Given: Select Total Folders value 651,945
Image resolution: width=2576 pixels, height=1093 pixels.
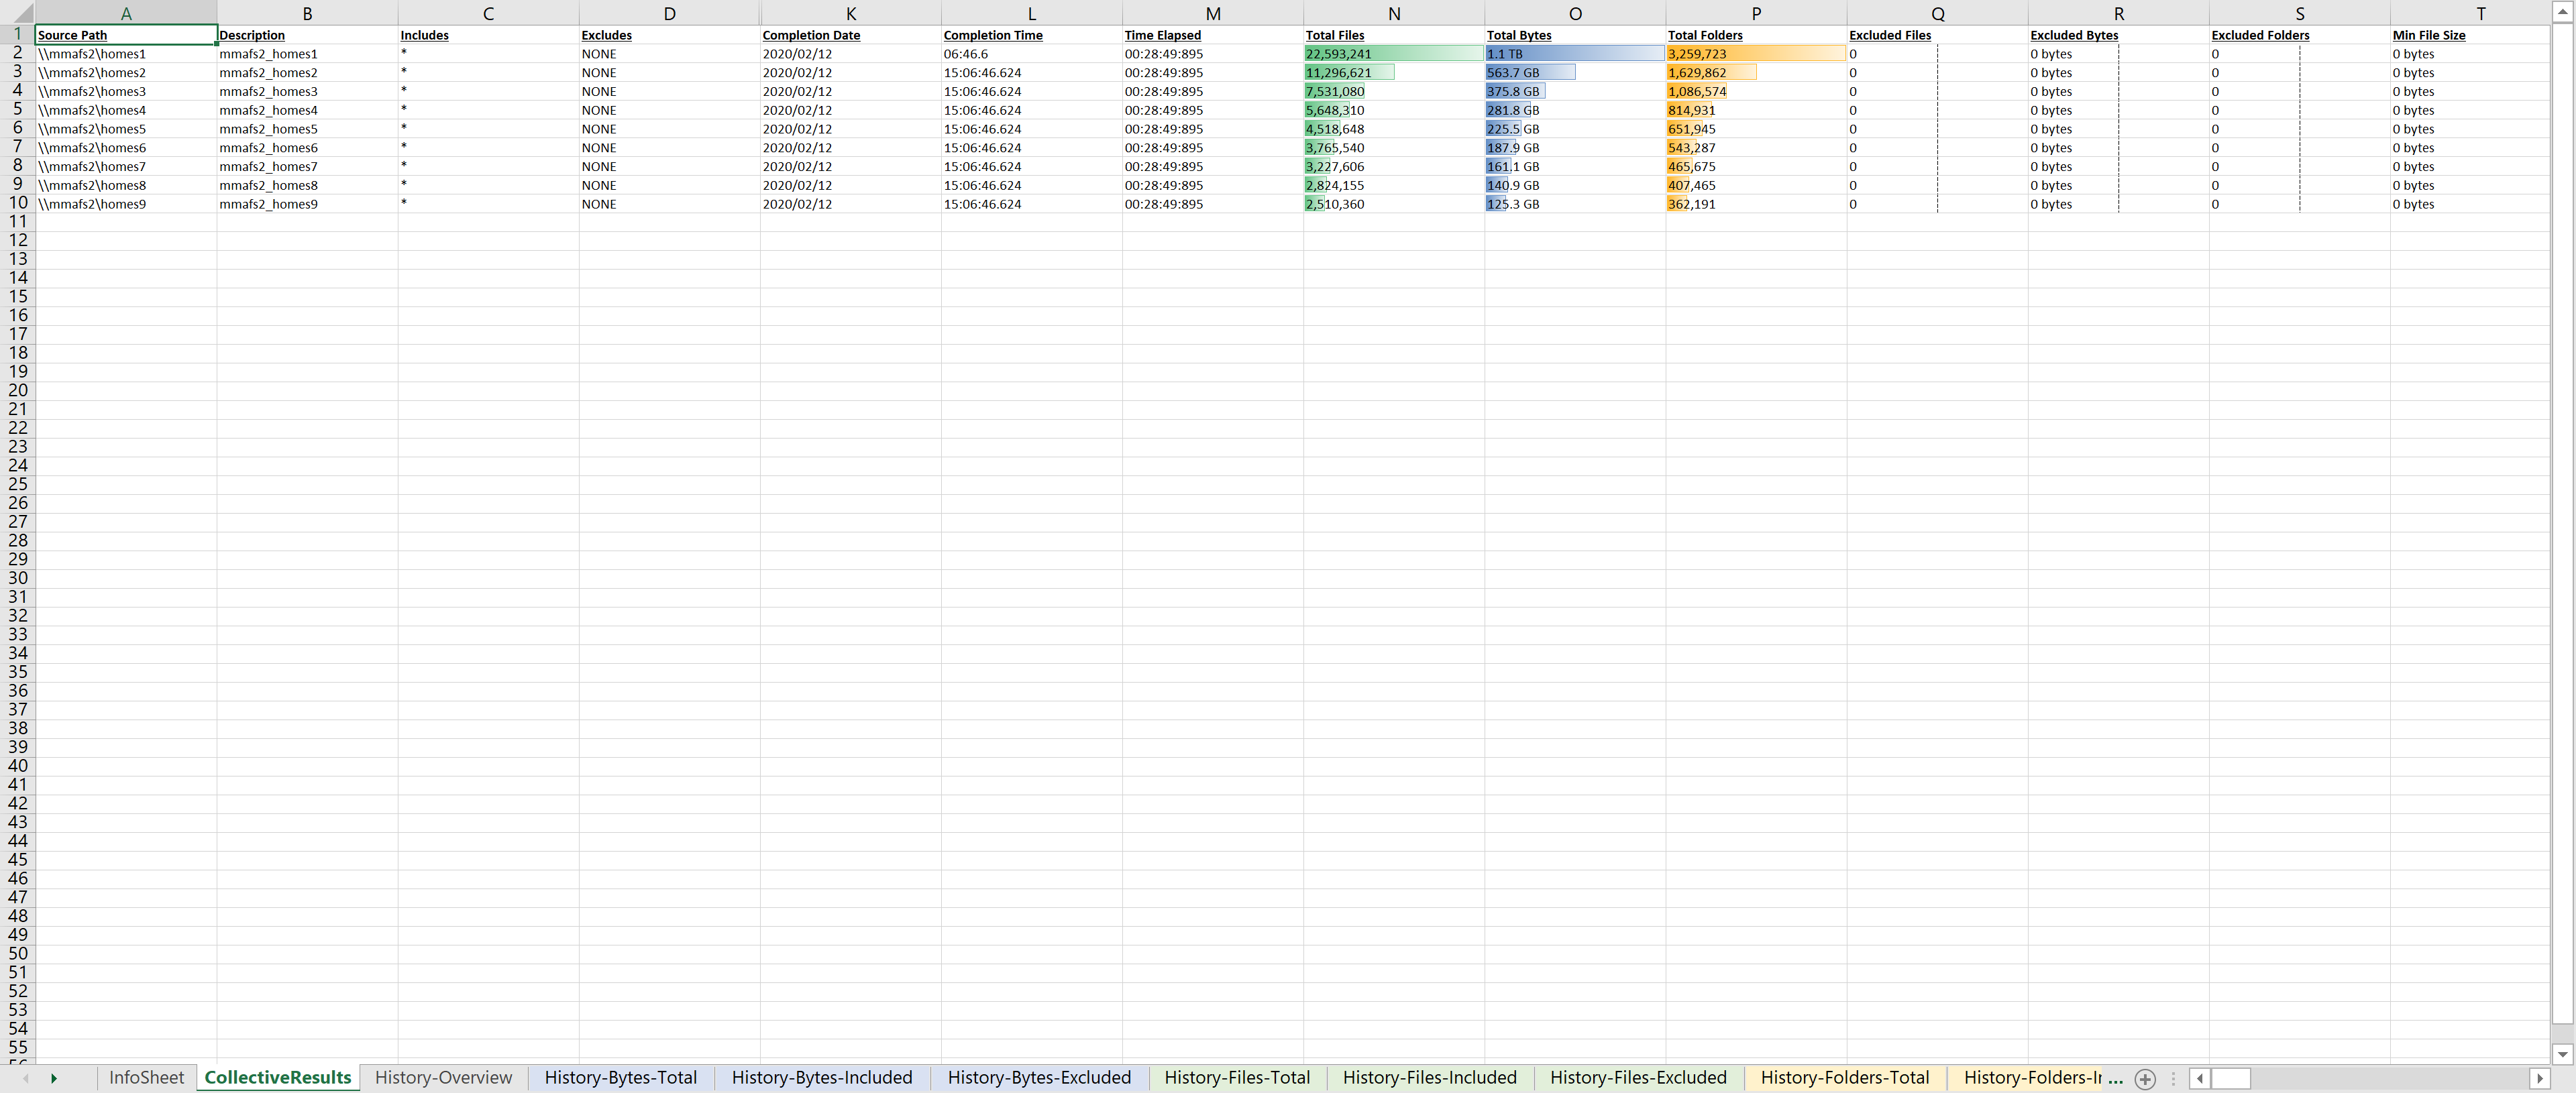Looking at the screenshot, I should 1756,129.
